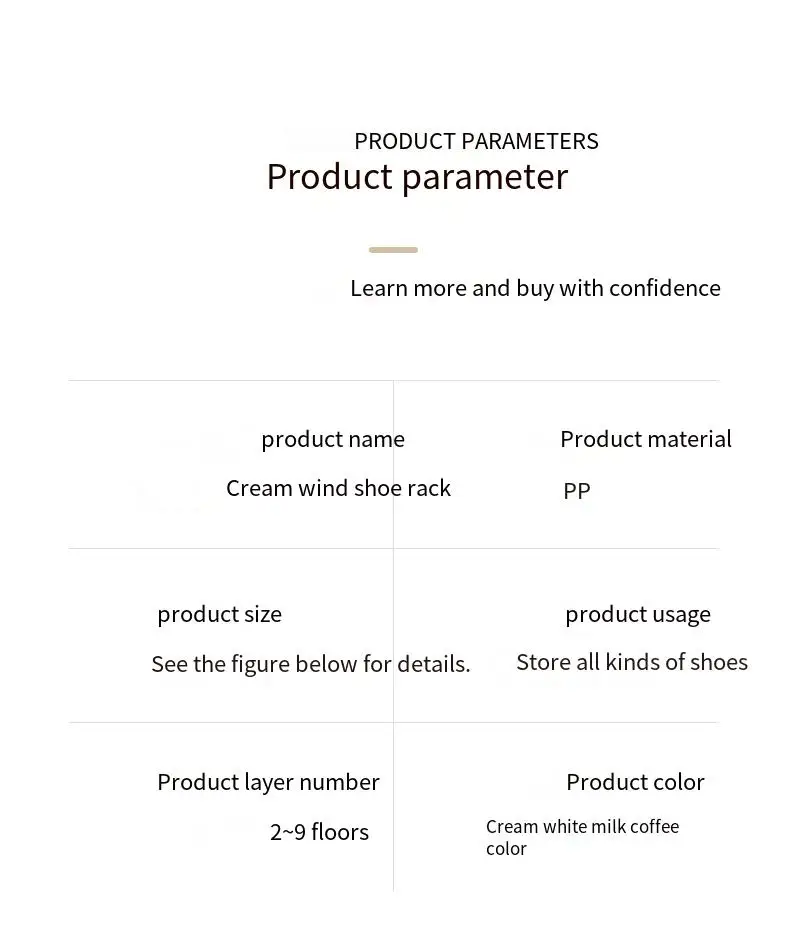Click See the figure below for details
The height and width of the screenshot is (948, 790).
click(x=311, y=664)
